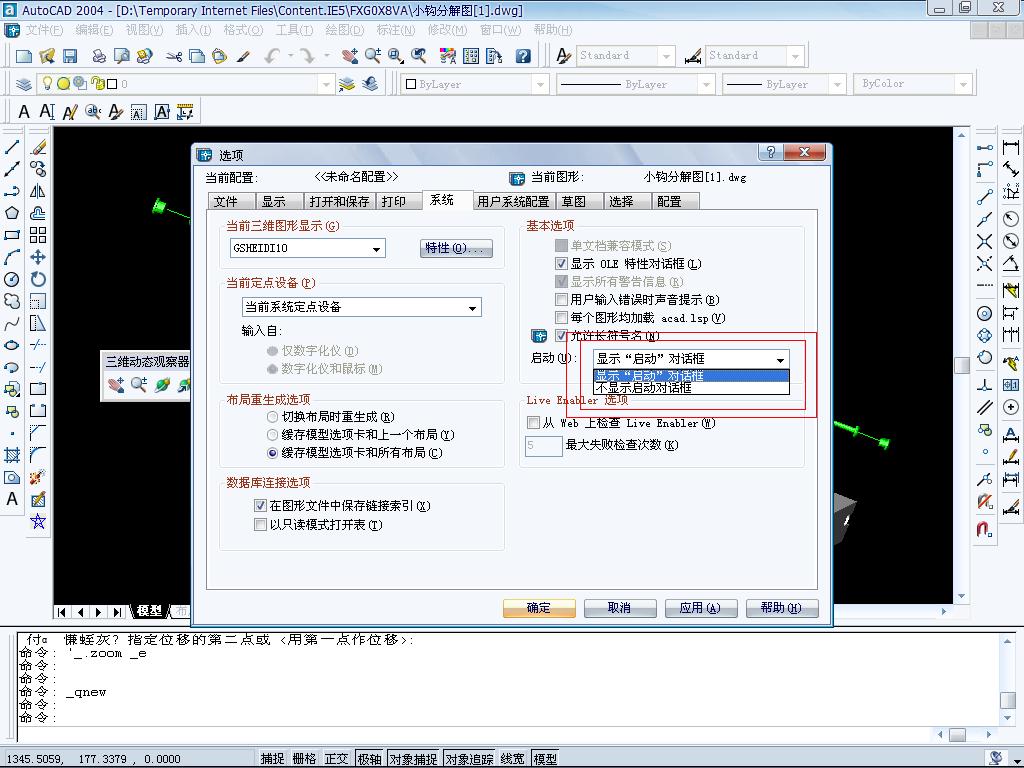
Task: Select the Multiline Text A tool
Action: (12, 499)
